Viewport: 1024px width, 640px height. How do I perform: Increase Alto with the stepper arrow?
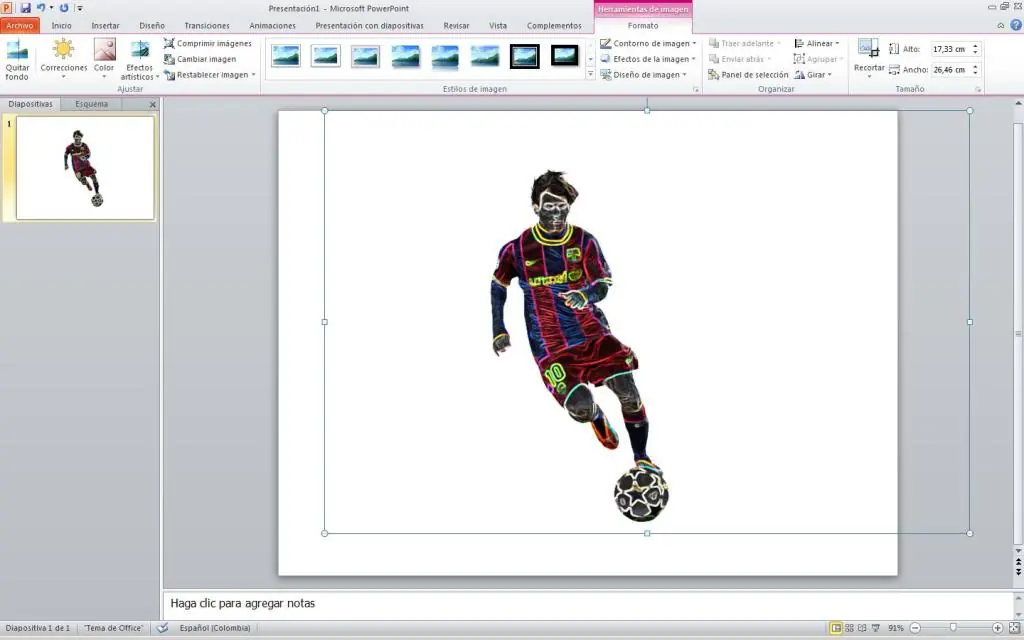(975, 46)
